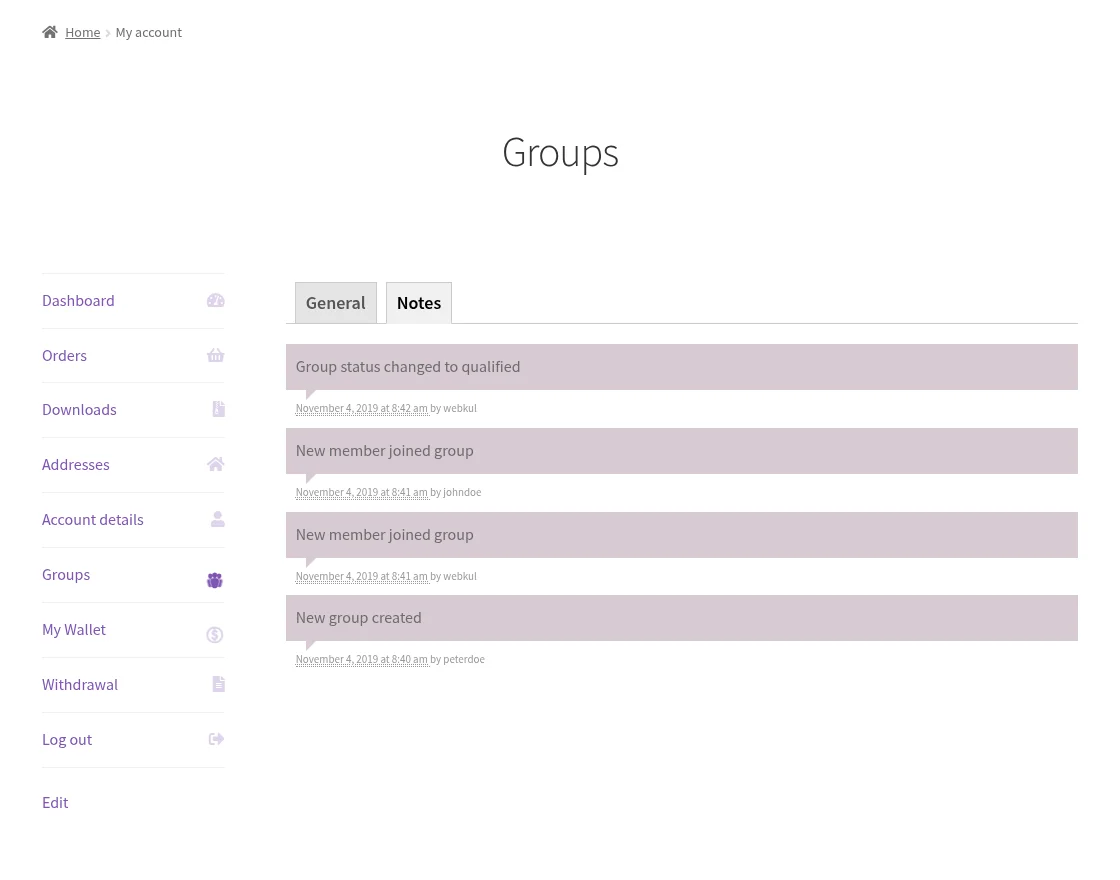Open the Home breadcrumb link
1120x880 pixels.
pos(83,32)
